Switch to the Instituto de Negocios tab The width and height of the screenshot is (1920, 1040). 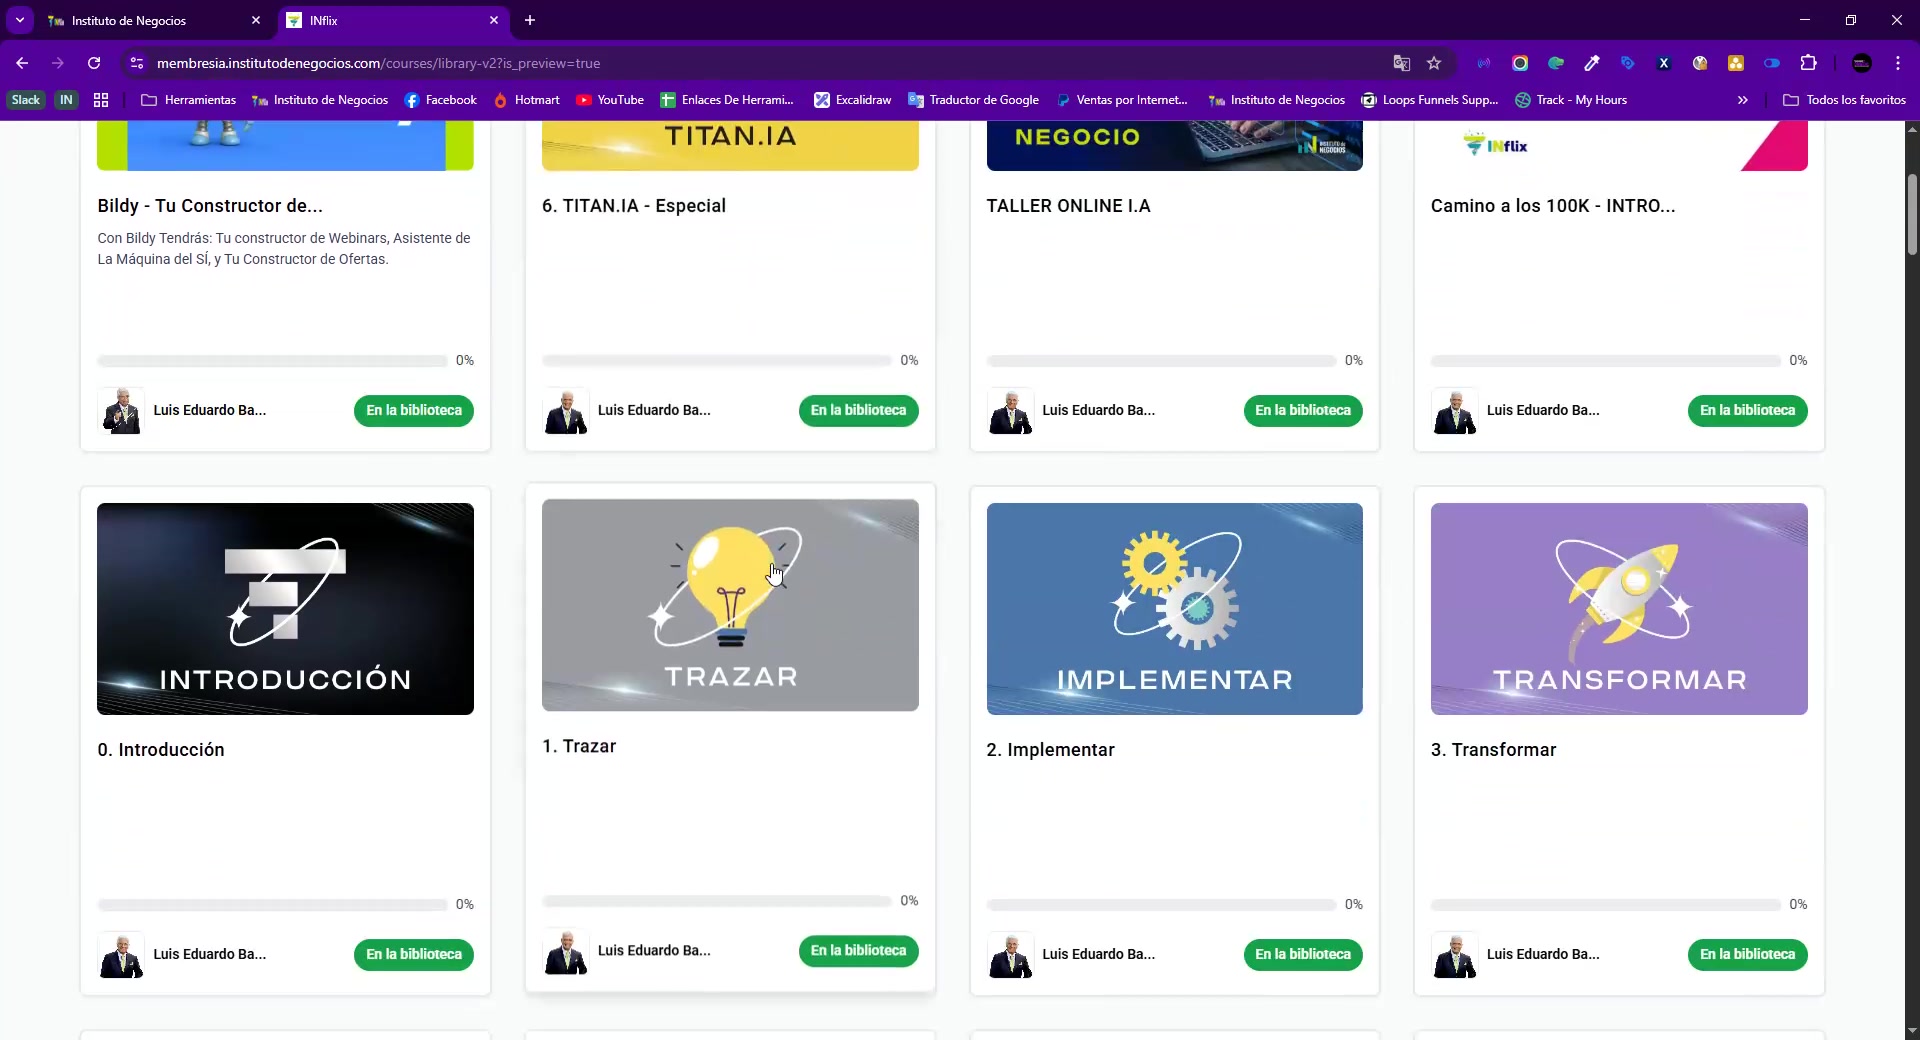point(129,20)
